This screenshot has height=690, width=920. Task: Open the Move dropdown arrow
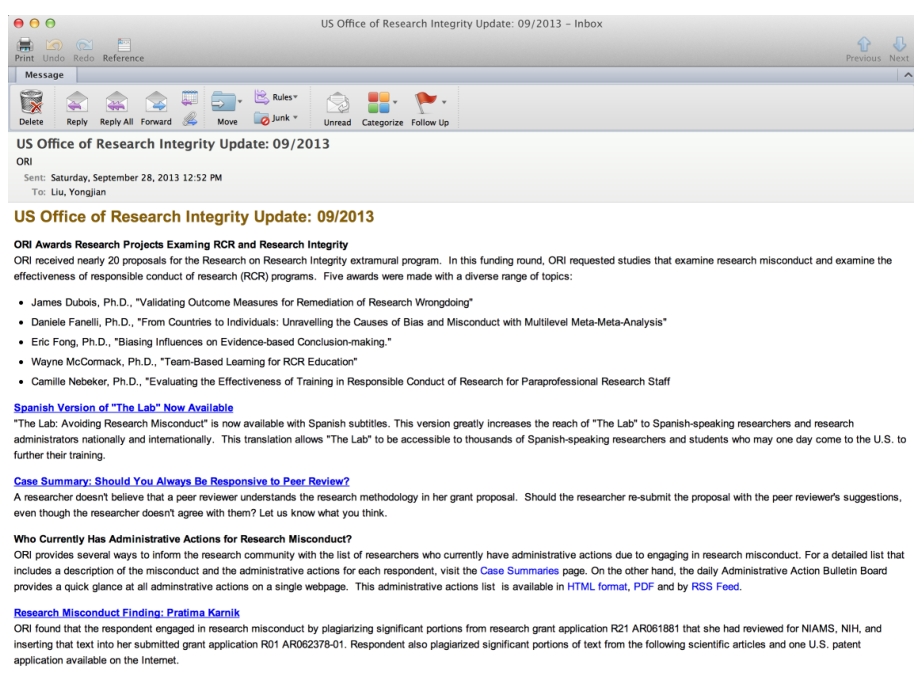[240, 102]
